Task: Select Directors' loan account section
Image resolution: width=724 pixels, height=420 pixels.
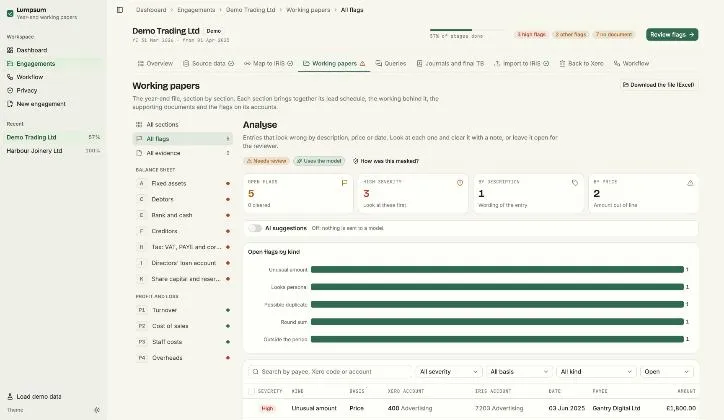Action: tap(183, 263)
